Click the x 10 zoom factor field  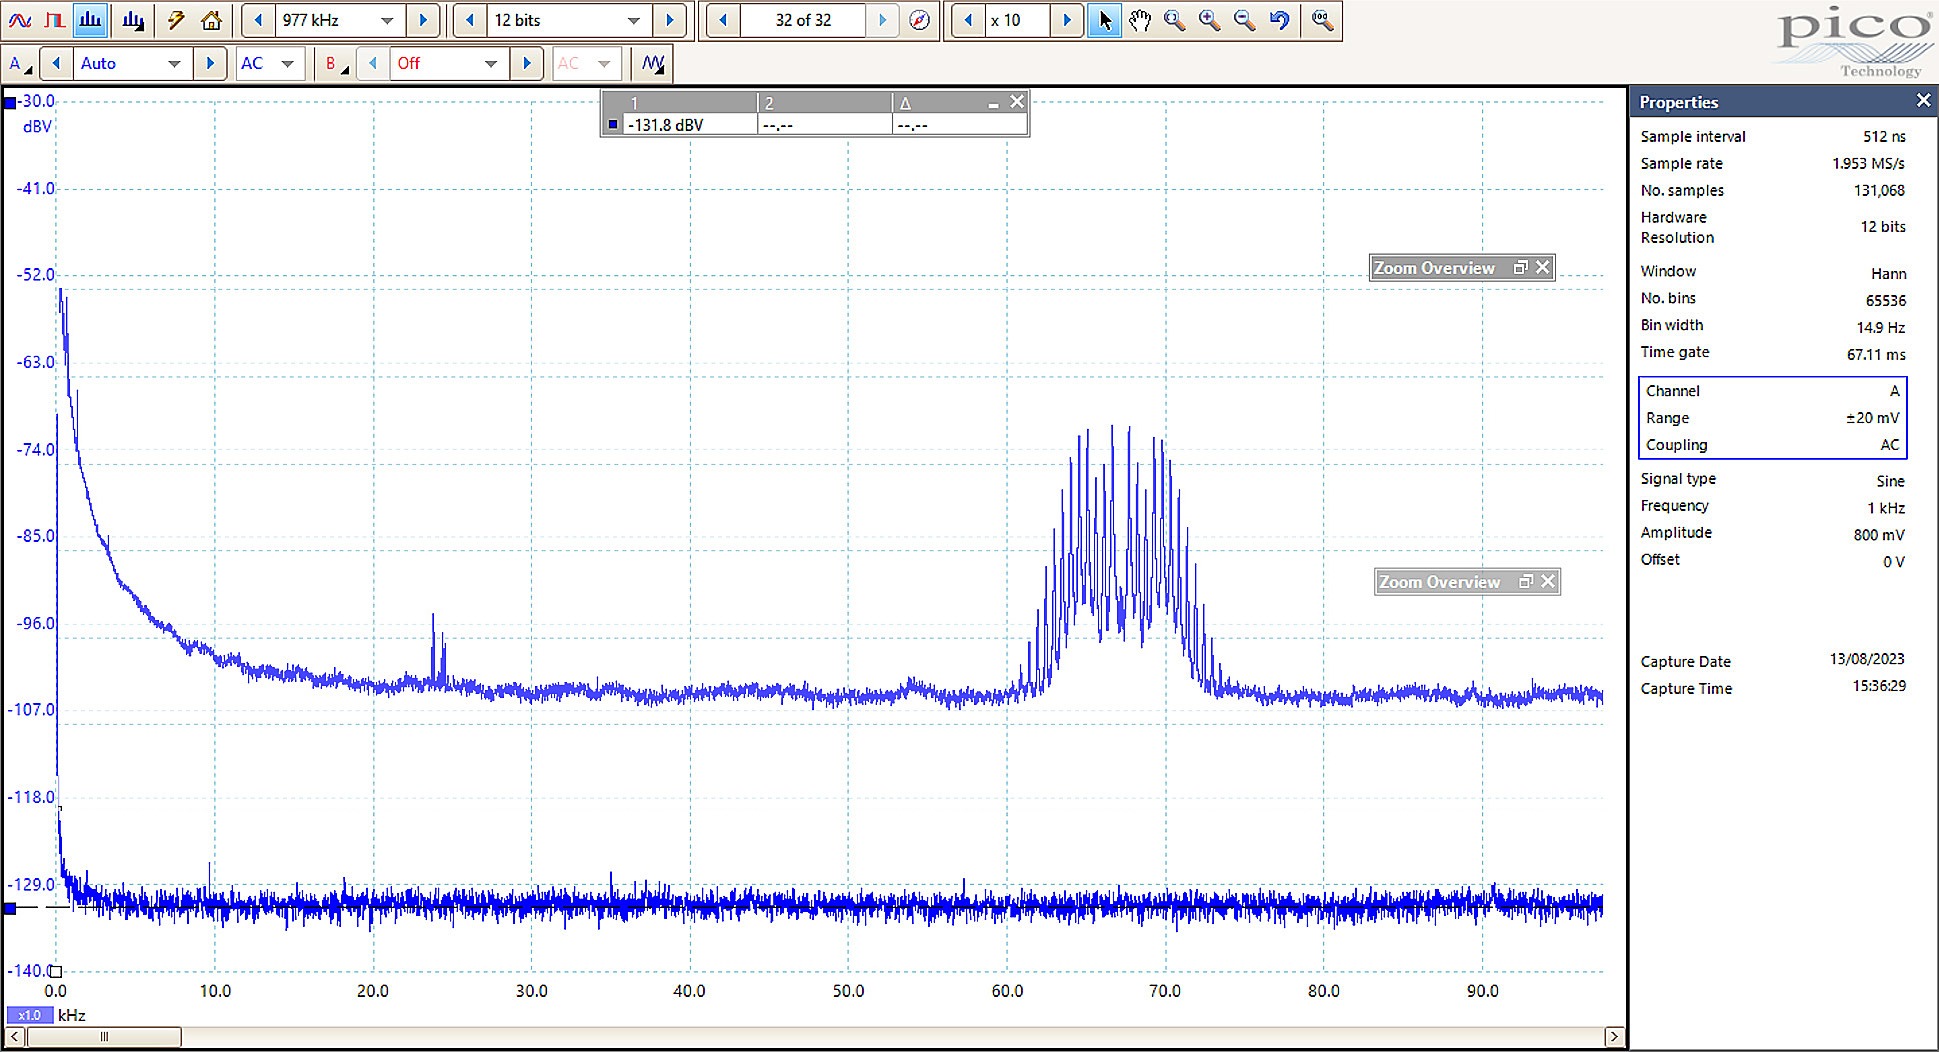pos(1018,20)
